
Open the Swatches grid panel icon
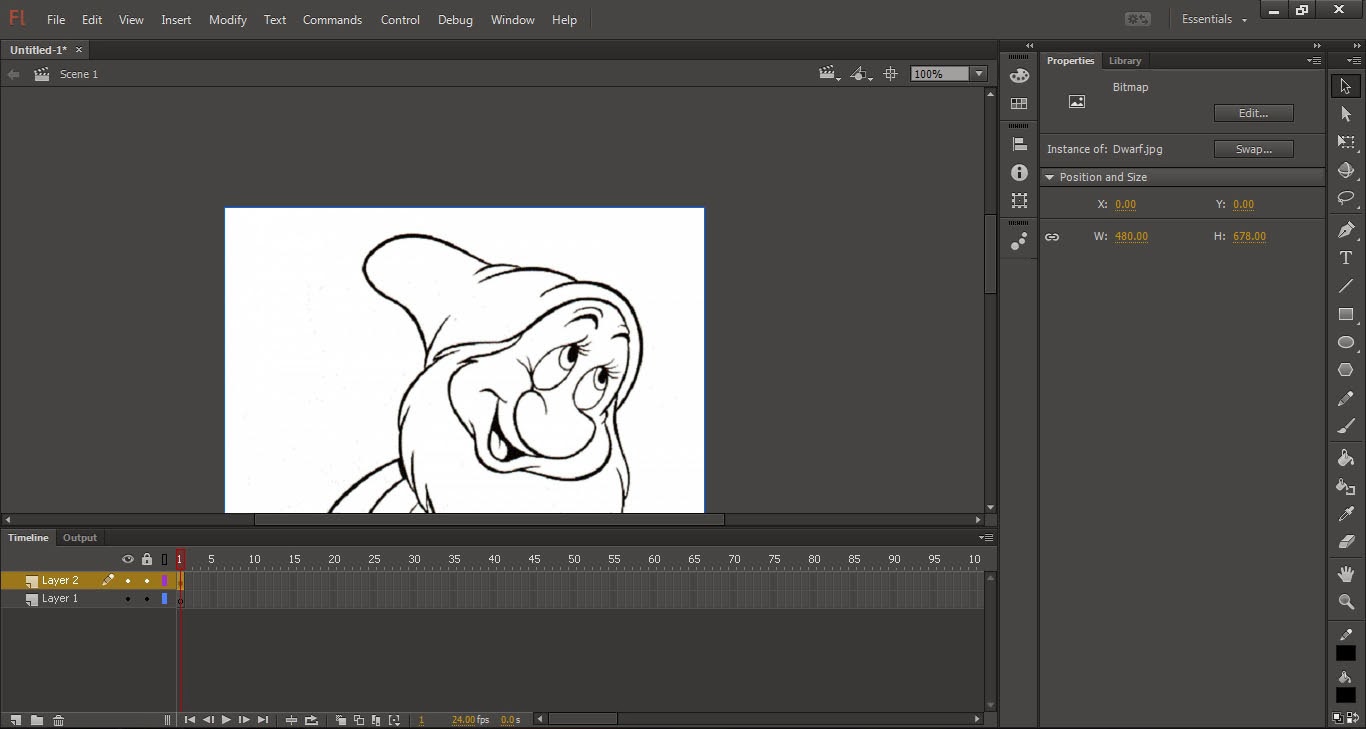[1019, 103]
